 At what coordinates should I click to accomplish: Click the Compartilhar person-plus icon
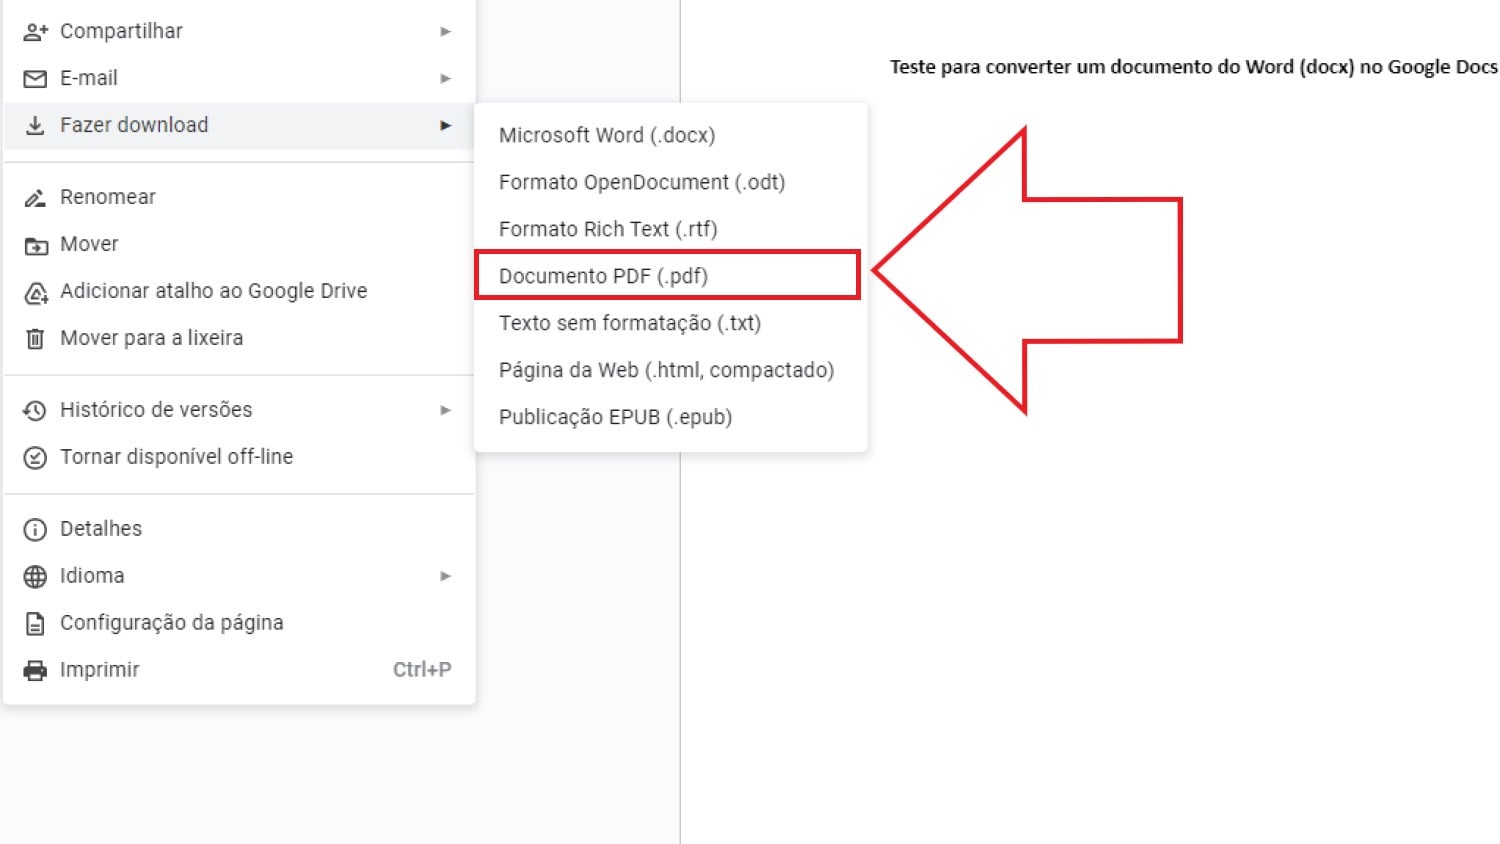tap(35, 32)
